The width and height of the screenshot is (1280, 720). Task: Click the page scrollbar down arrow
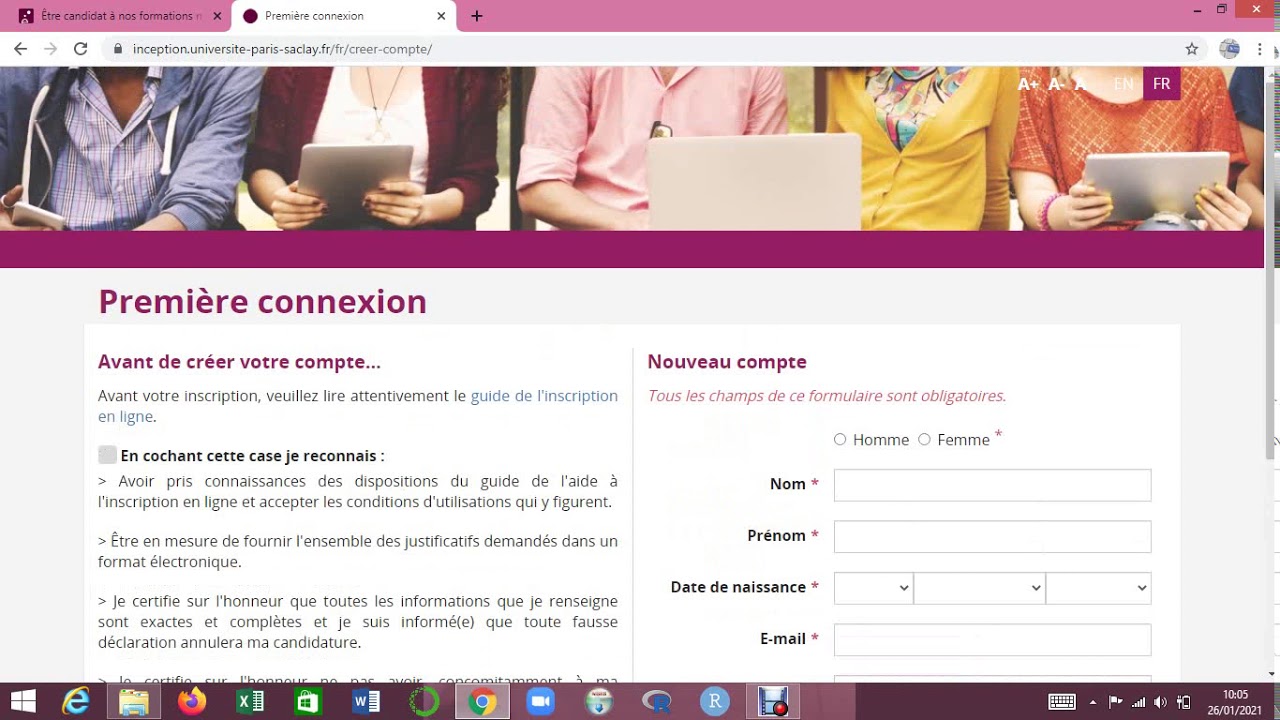[1272, 674]
